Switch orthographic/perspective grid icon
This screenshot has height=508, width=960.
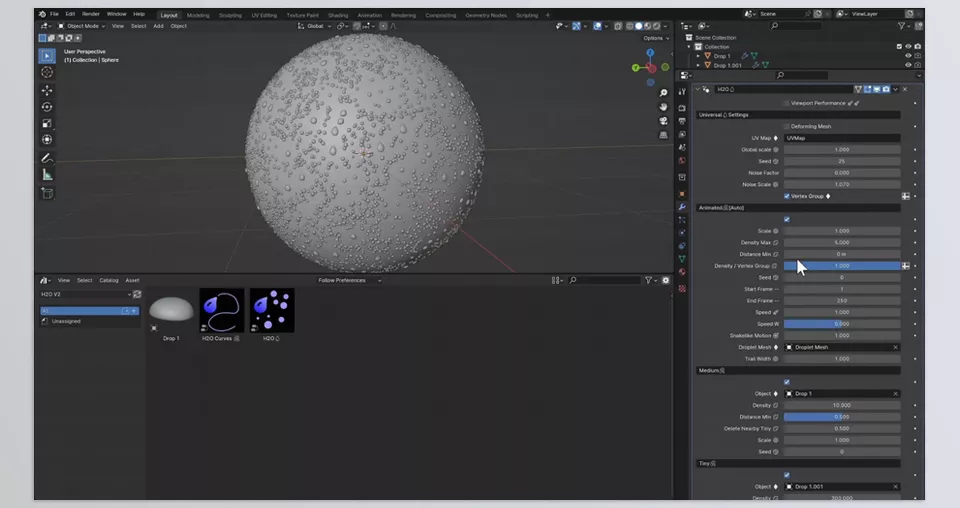coord(663,135)
